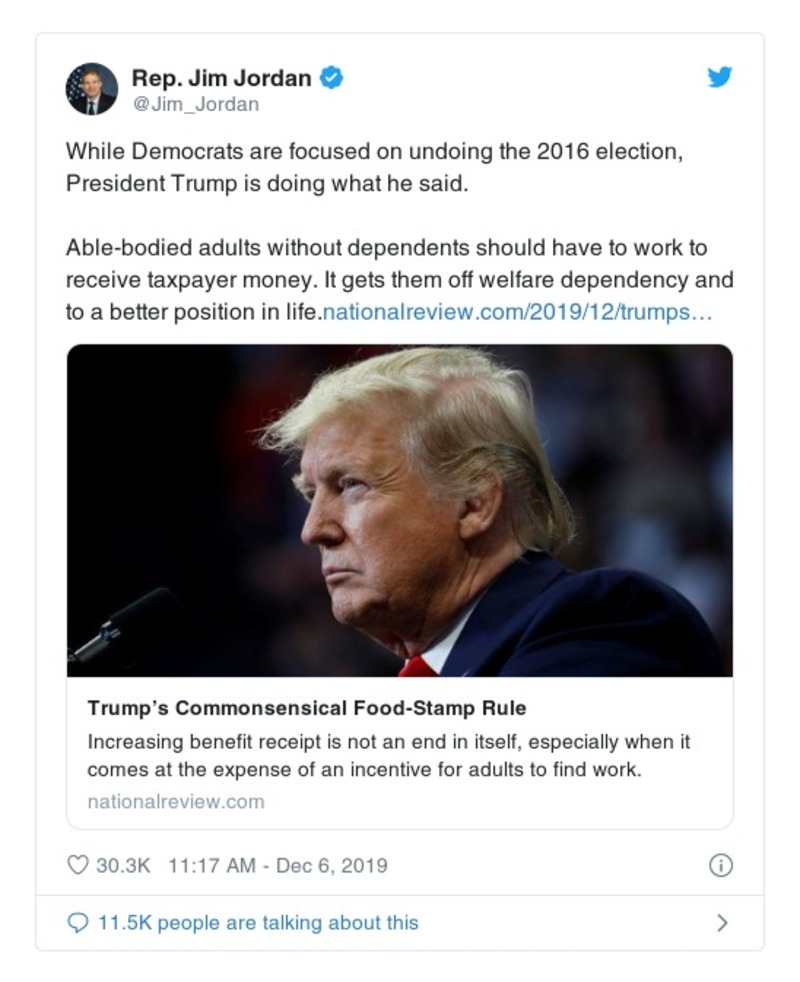Click Rep. Jim Jordan's profile avatar
Image resolution: width=800 pixels, height=982 pixels.
click(x=91, y=87)
